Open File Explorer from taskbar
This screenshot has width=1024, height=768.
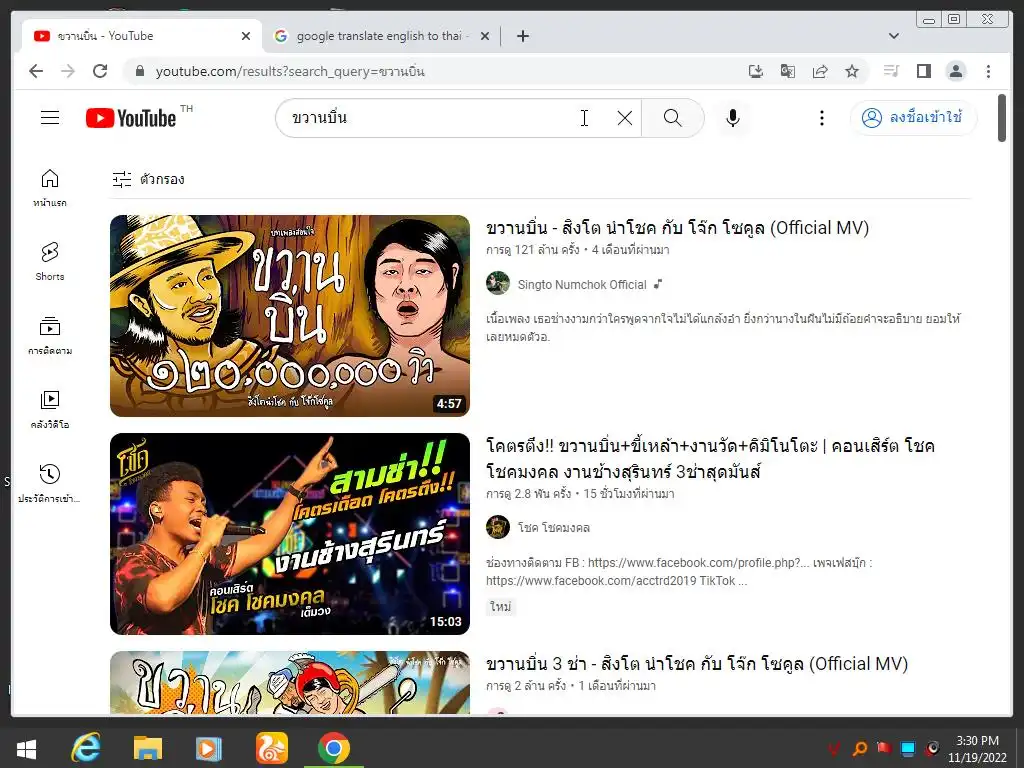pyautogui.click(x=148, y=748)
